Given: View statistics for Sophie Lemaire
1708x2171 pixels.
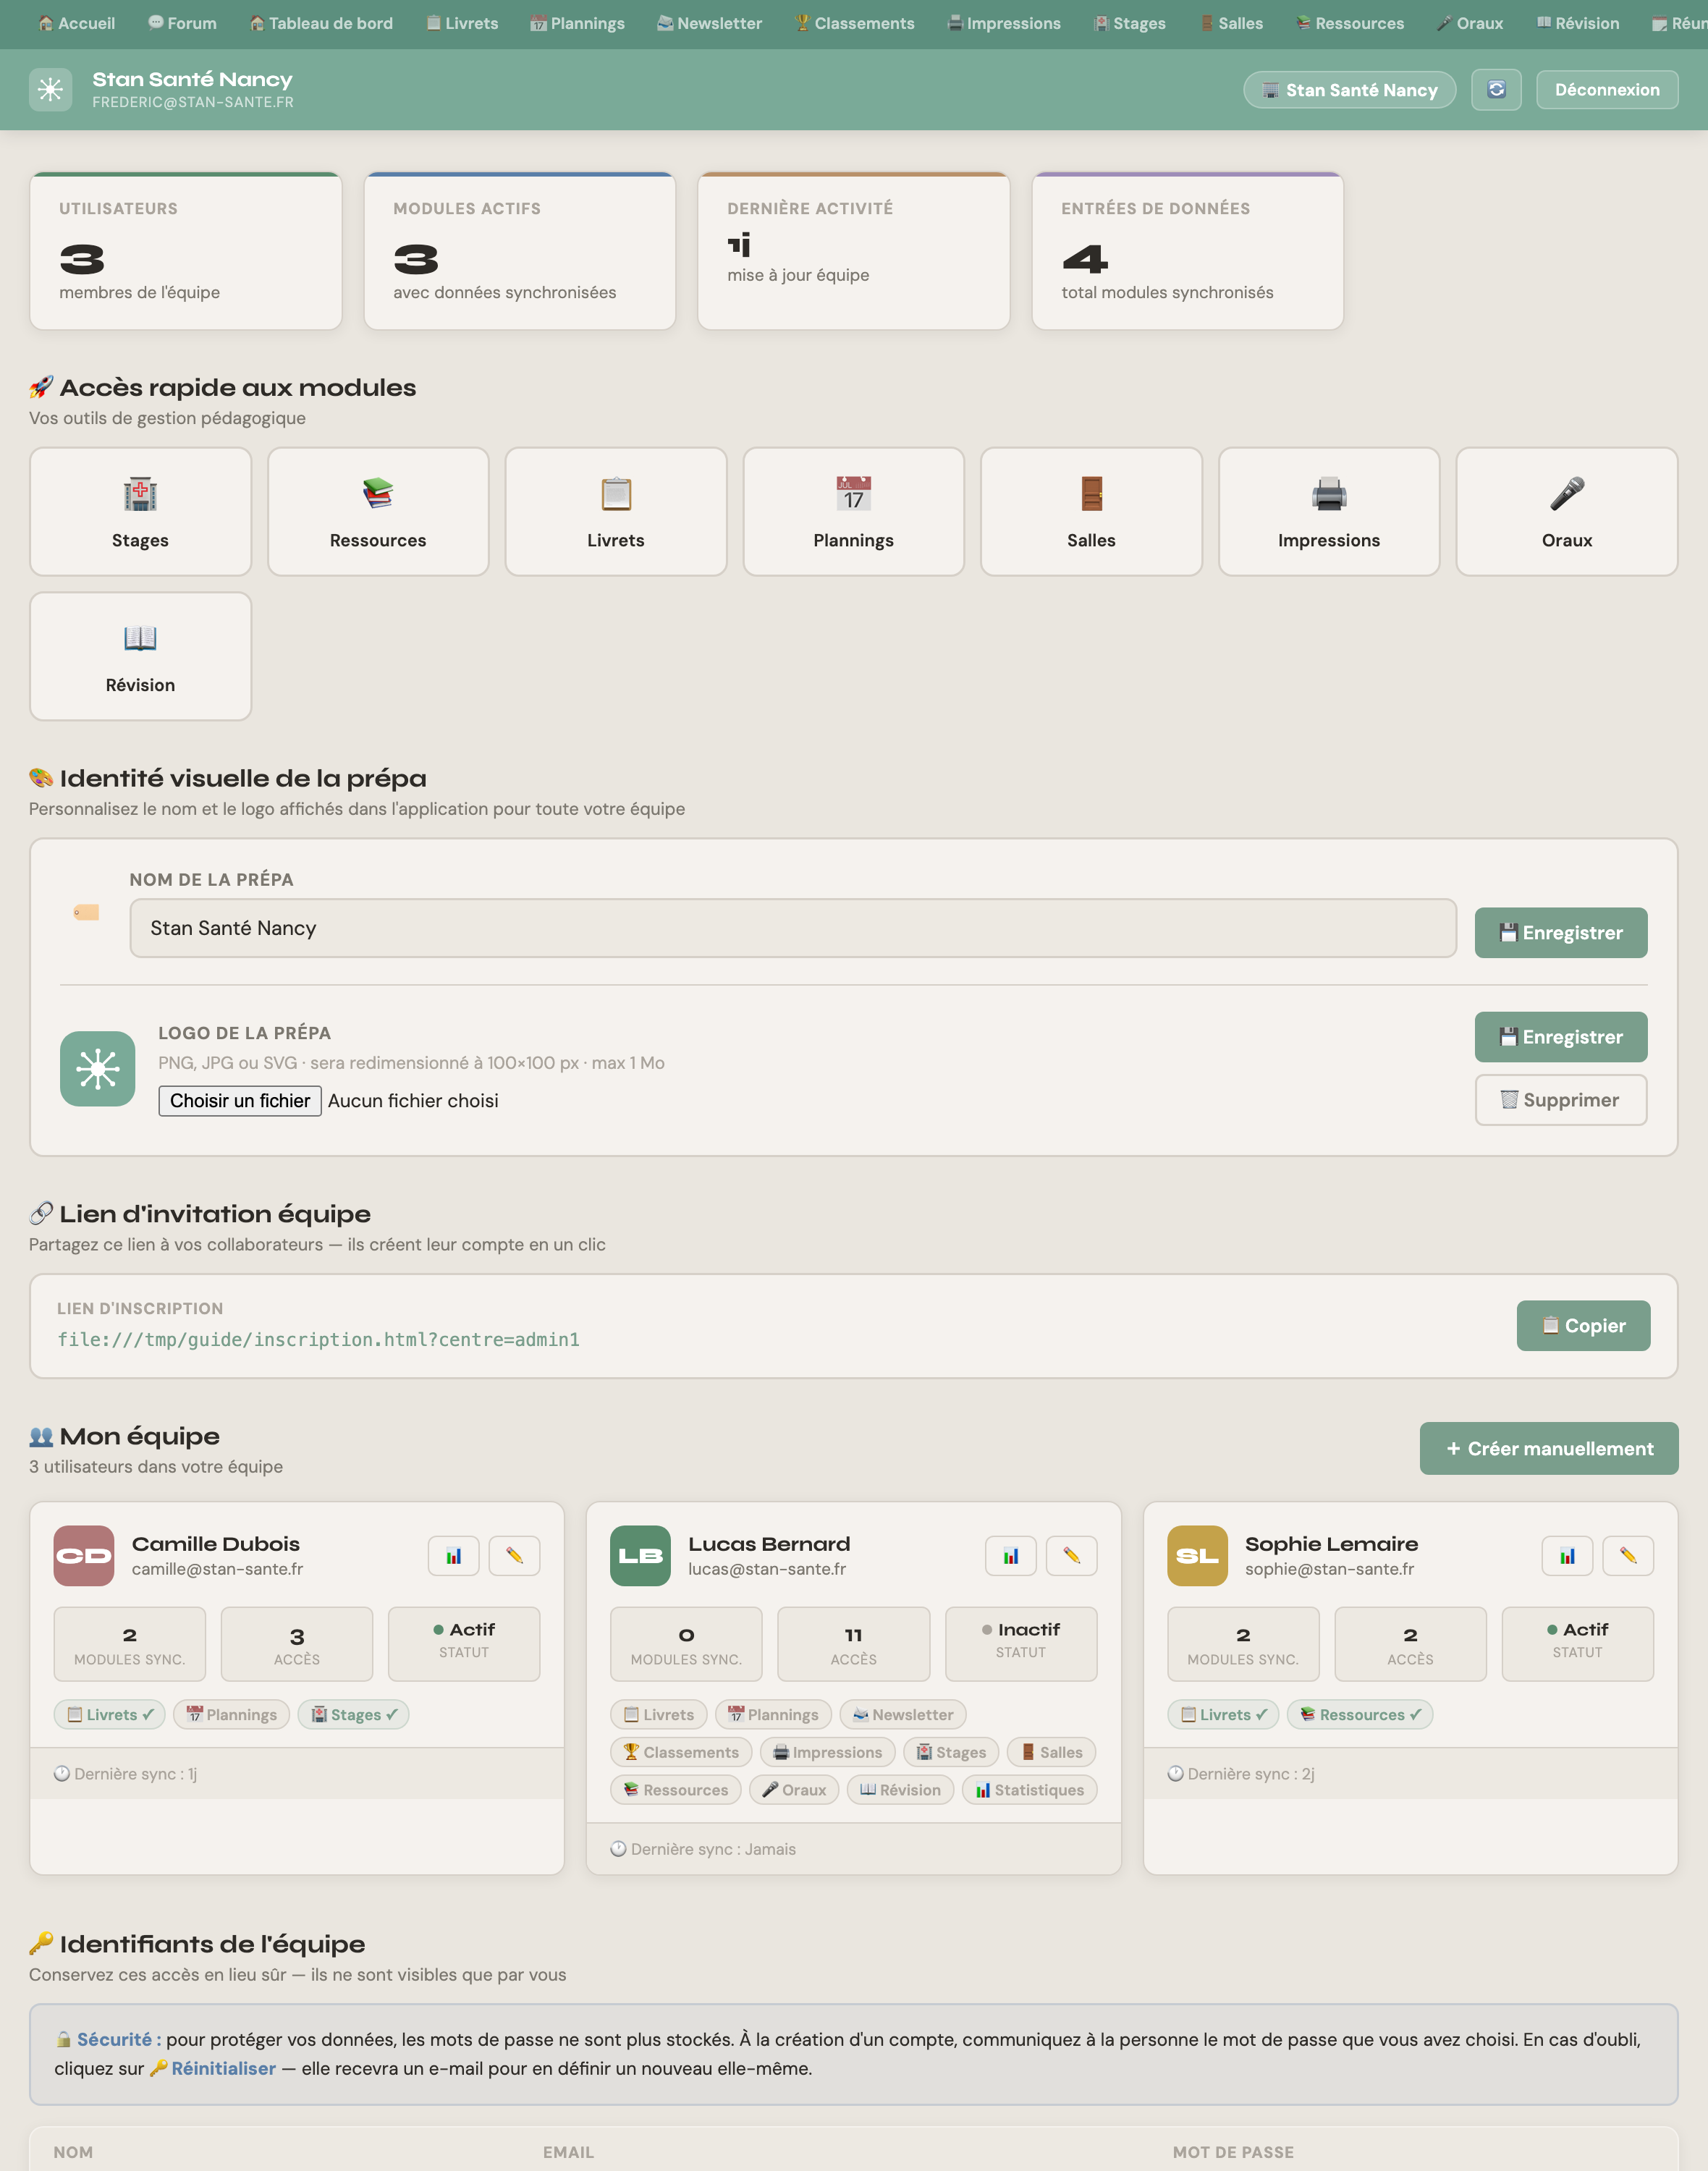Looking at the screenshot, I should coord(1567,1556).
